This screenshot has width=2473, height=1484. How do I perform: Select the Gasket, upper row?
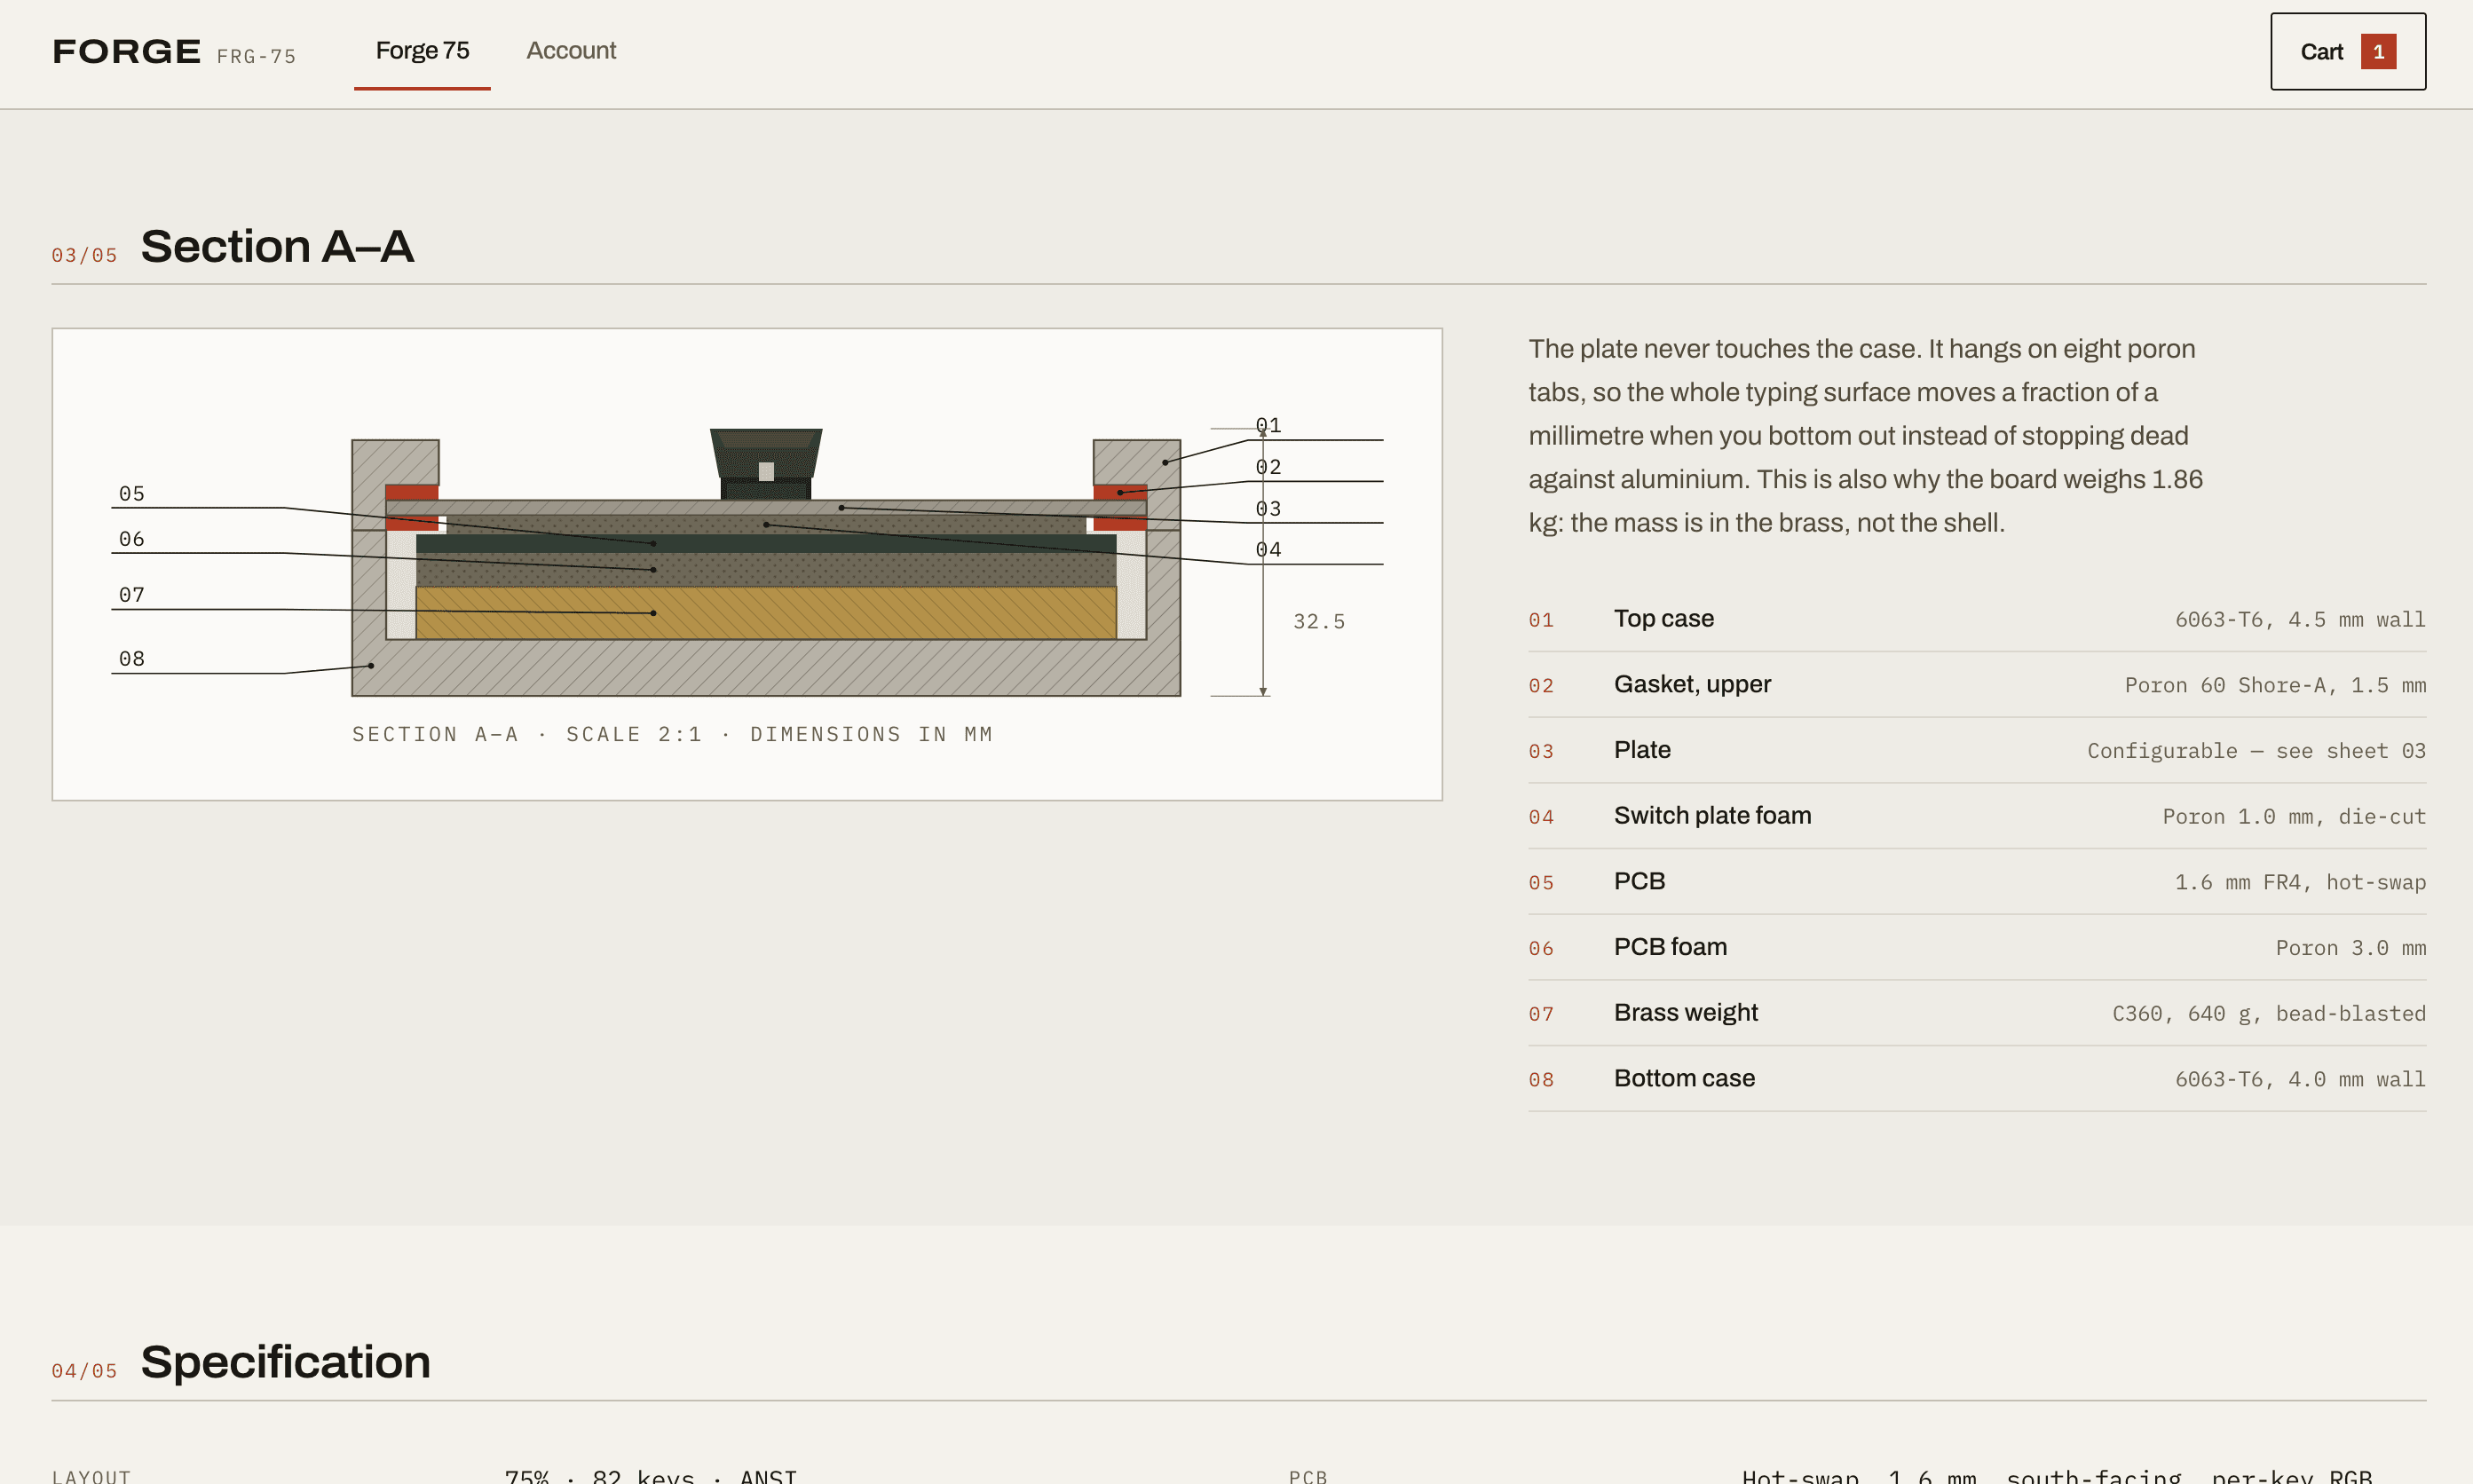click(x=1977, y=685)
